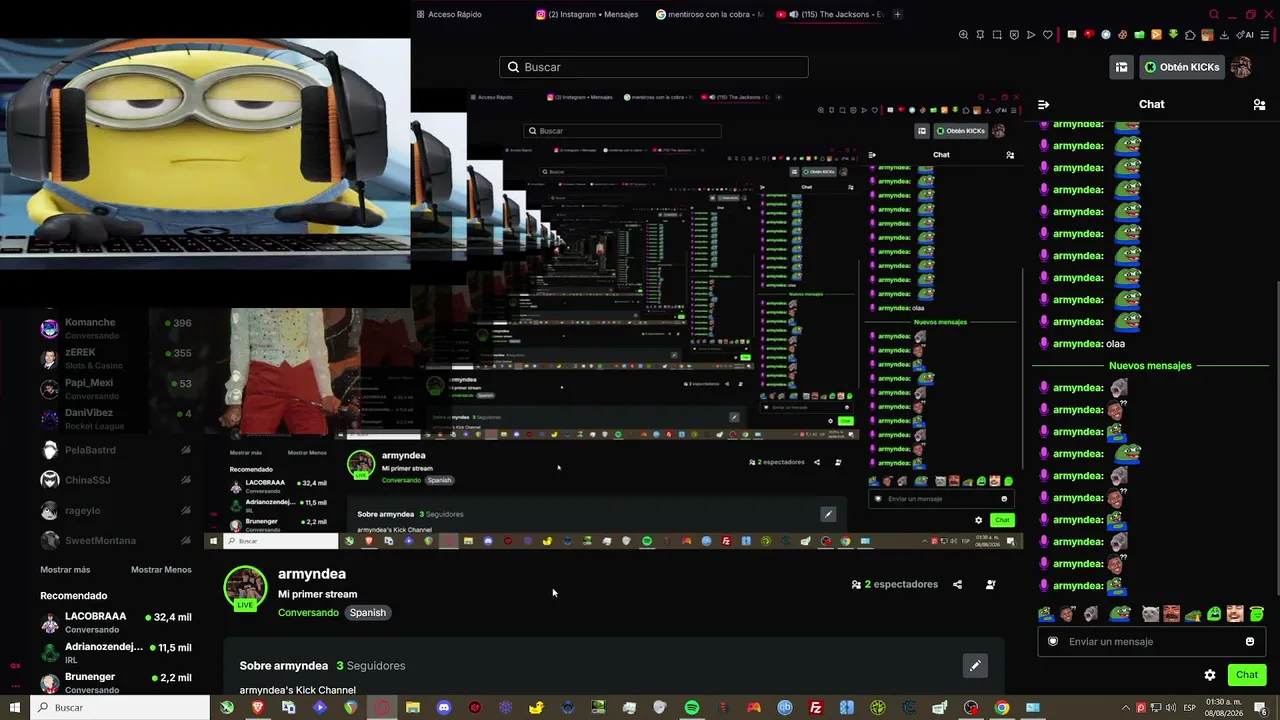This screenshot has height=720, width=1280.
Task: Click the armyndea live avatar
Action: (245, 588)
